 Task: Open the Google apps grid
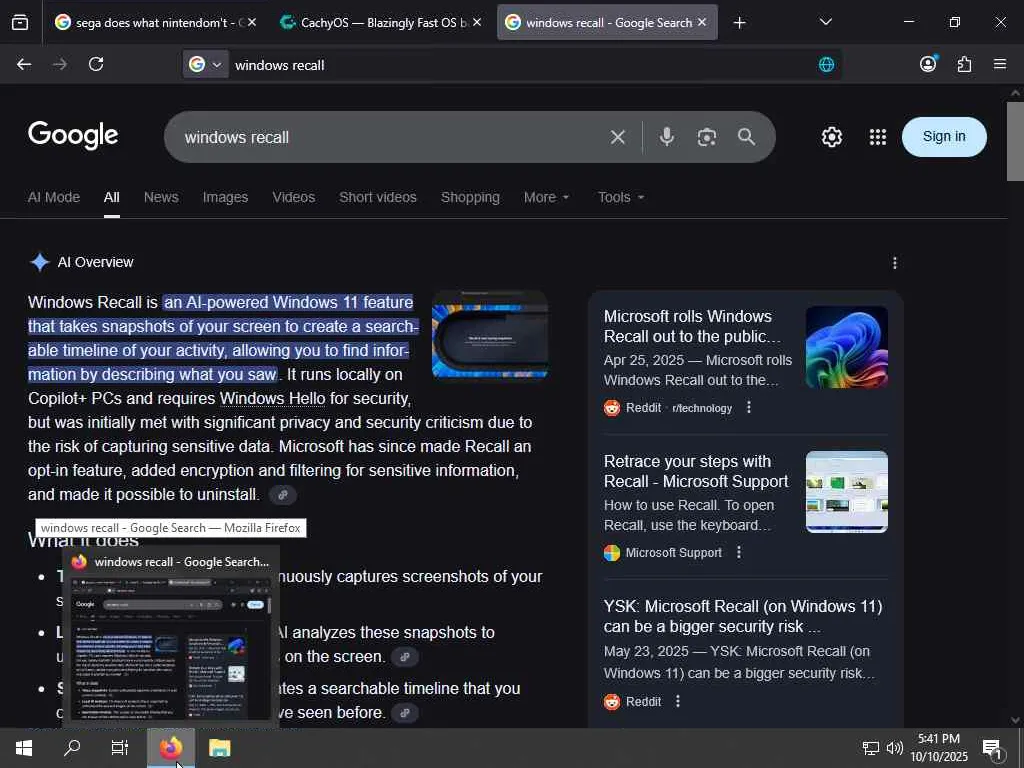coord(878,137)
